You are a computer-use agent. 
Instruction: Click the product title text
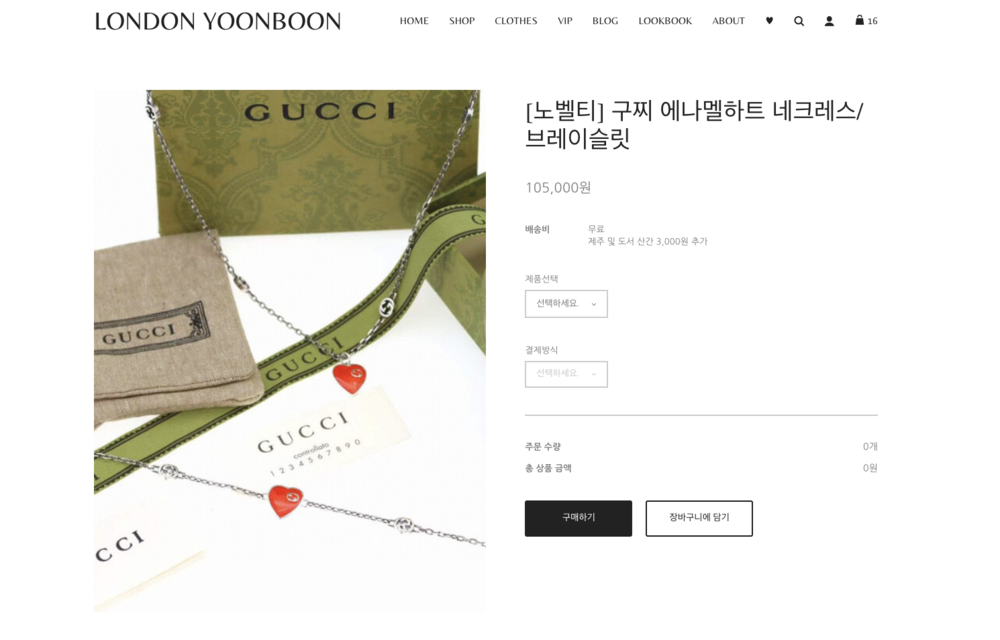[694, 124]
